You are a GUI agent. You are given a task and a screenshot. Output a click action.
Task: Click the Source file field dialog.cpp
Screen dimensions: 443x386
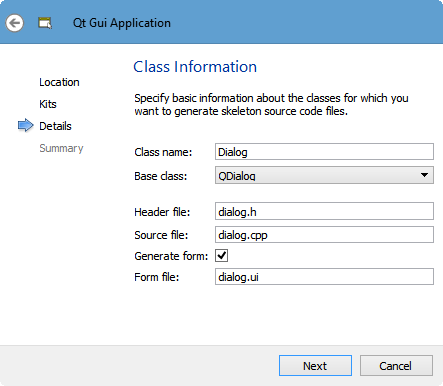point(324,235)
